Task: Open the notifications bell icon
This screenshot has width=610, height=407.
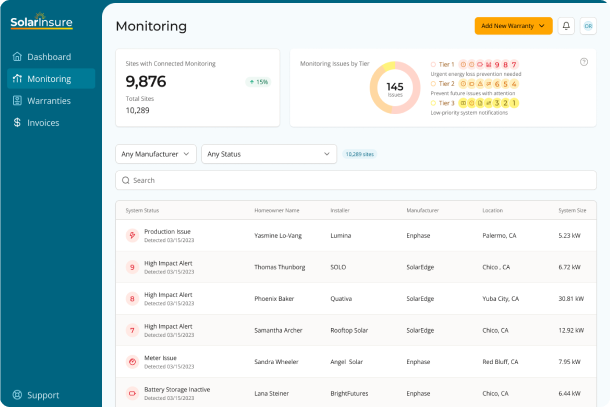Action: click(566, 26)
